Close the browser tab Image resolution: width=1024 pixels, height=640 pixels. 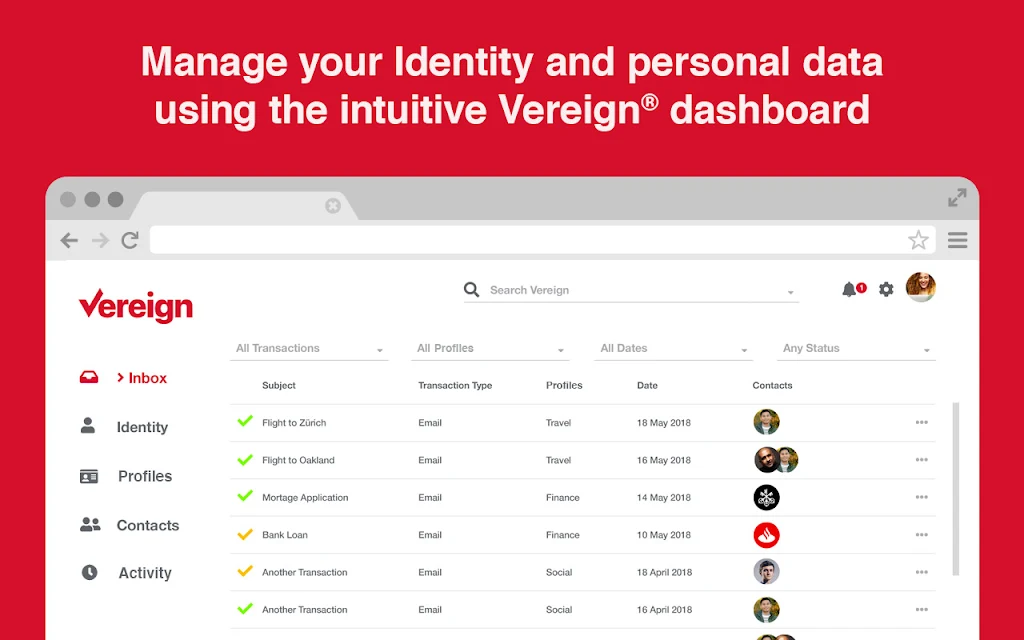pyautogui.click(x=333, y=206)
